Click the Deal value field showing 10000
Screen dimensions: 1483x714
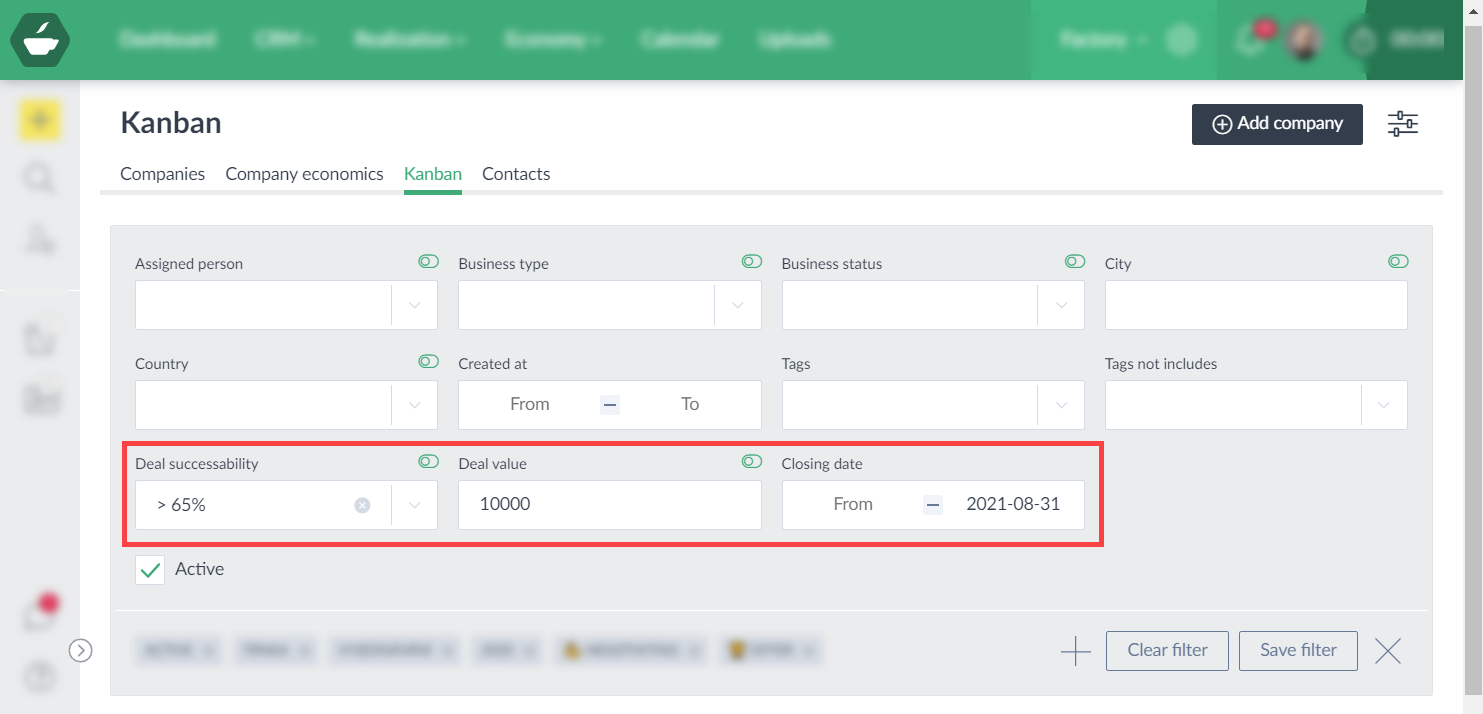(x=610, y=505)
